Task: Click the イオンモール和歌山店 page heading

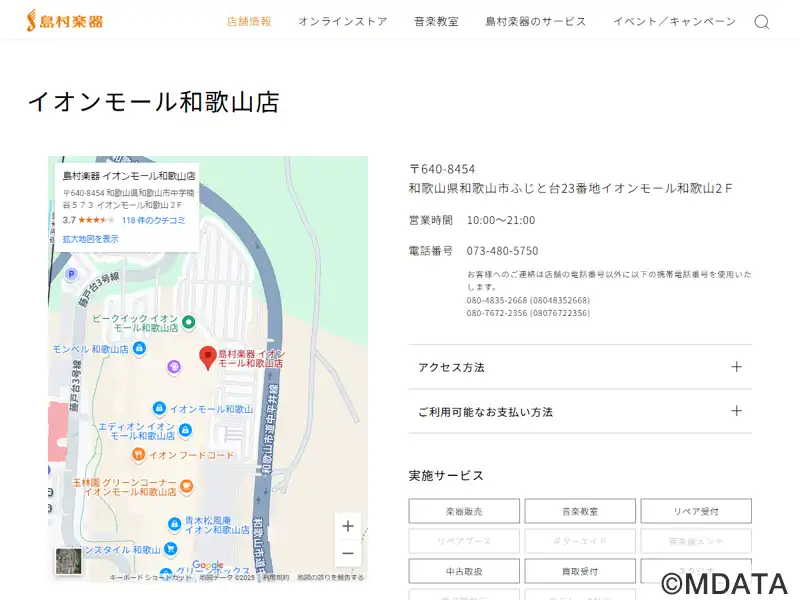Action: coord(154,102)
